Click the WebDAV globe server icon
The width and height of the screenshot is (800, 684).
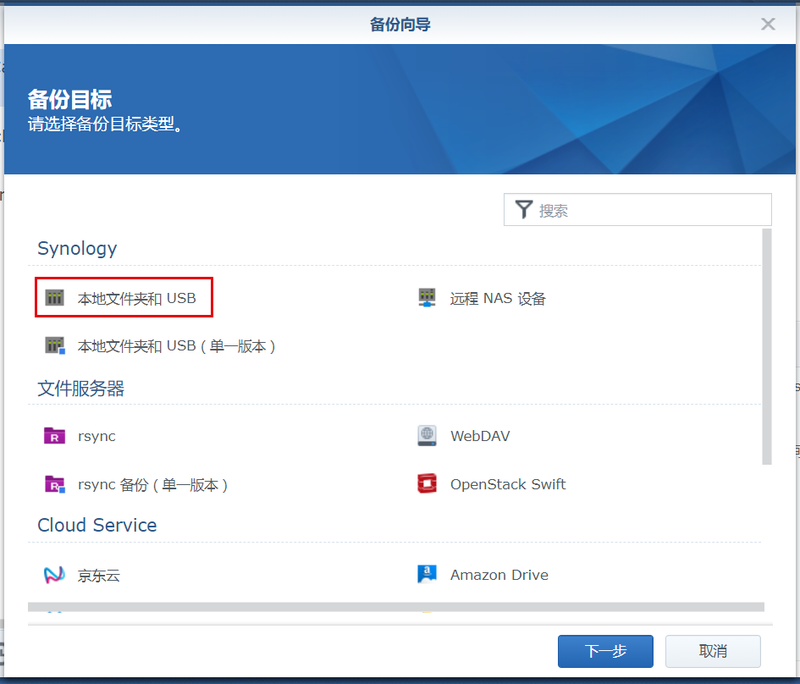tap(427, 436)
